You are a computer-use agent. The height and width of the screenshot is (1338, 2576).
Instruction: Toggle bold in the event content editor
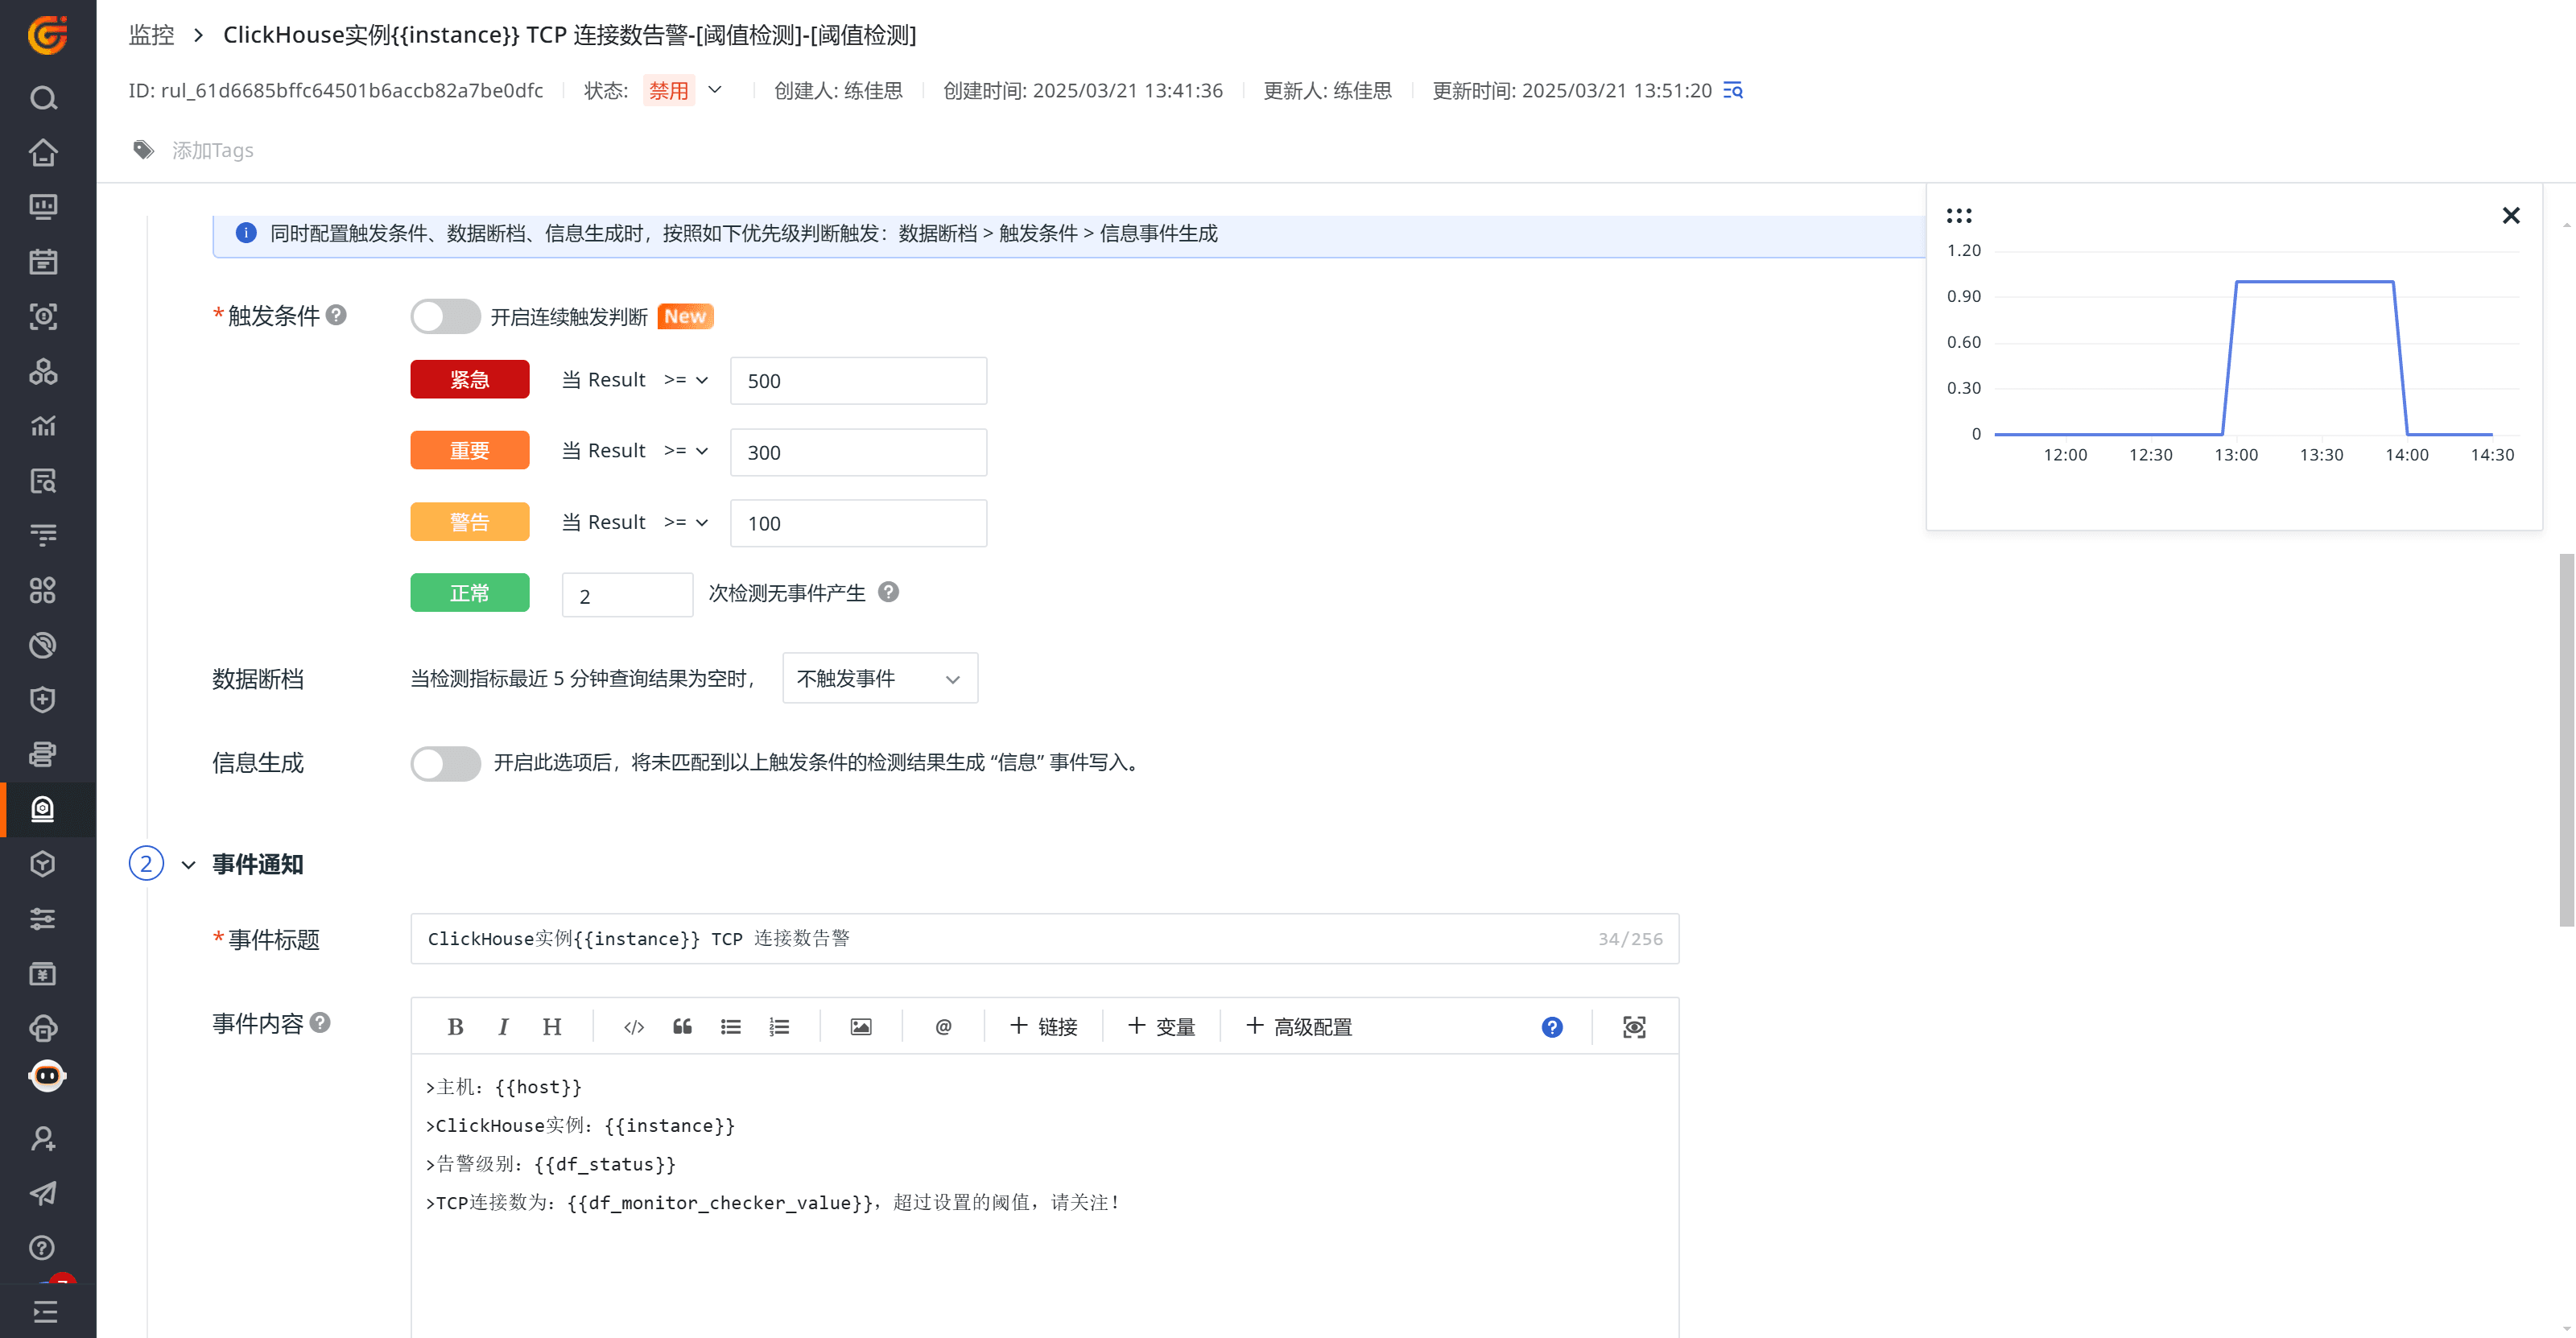click(456, 1027)
